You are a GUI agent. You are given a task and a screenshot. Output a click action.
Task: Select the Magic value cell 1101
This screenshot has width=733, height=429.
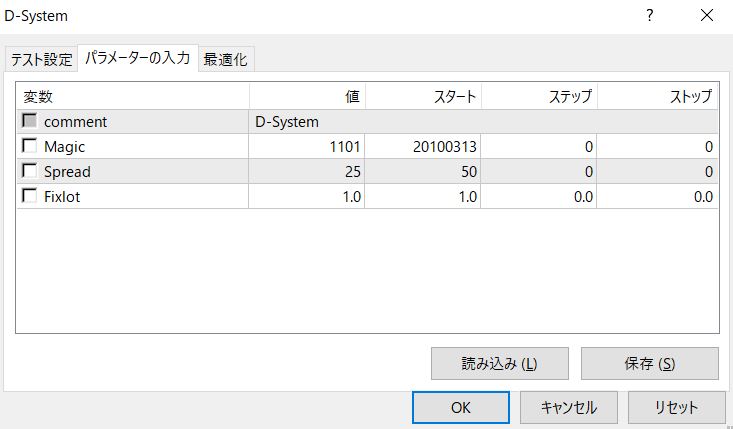tap(307, 147)
